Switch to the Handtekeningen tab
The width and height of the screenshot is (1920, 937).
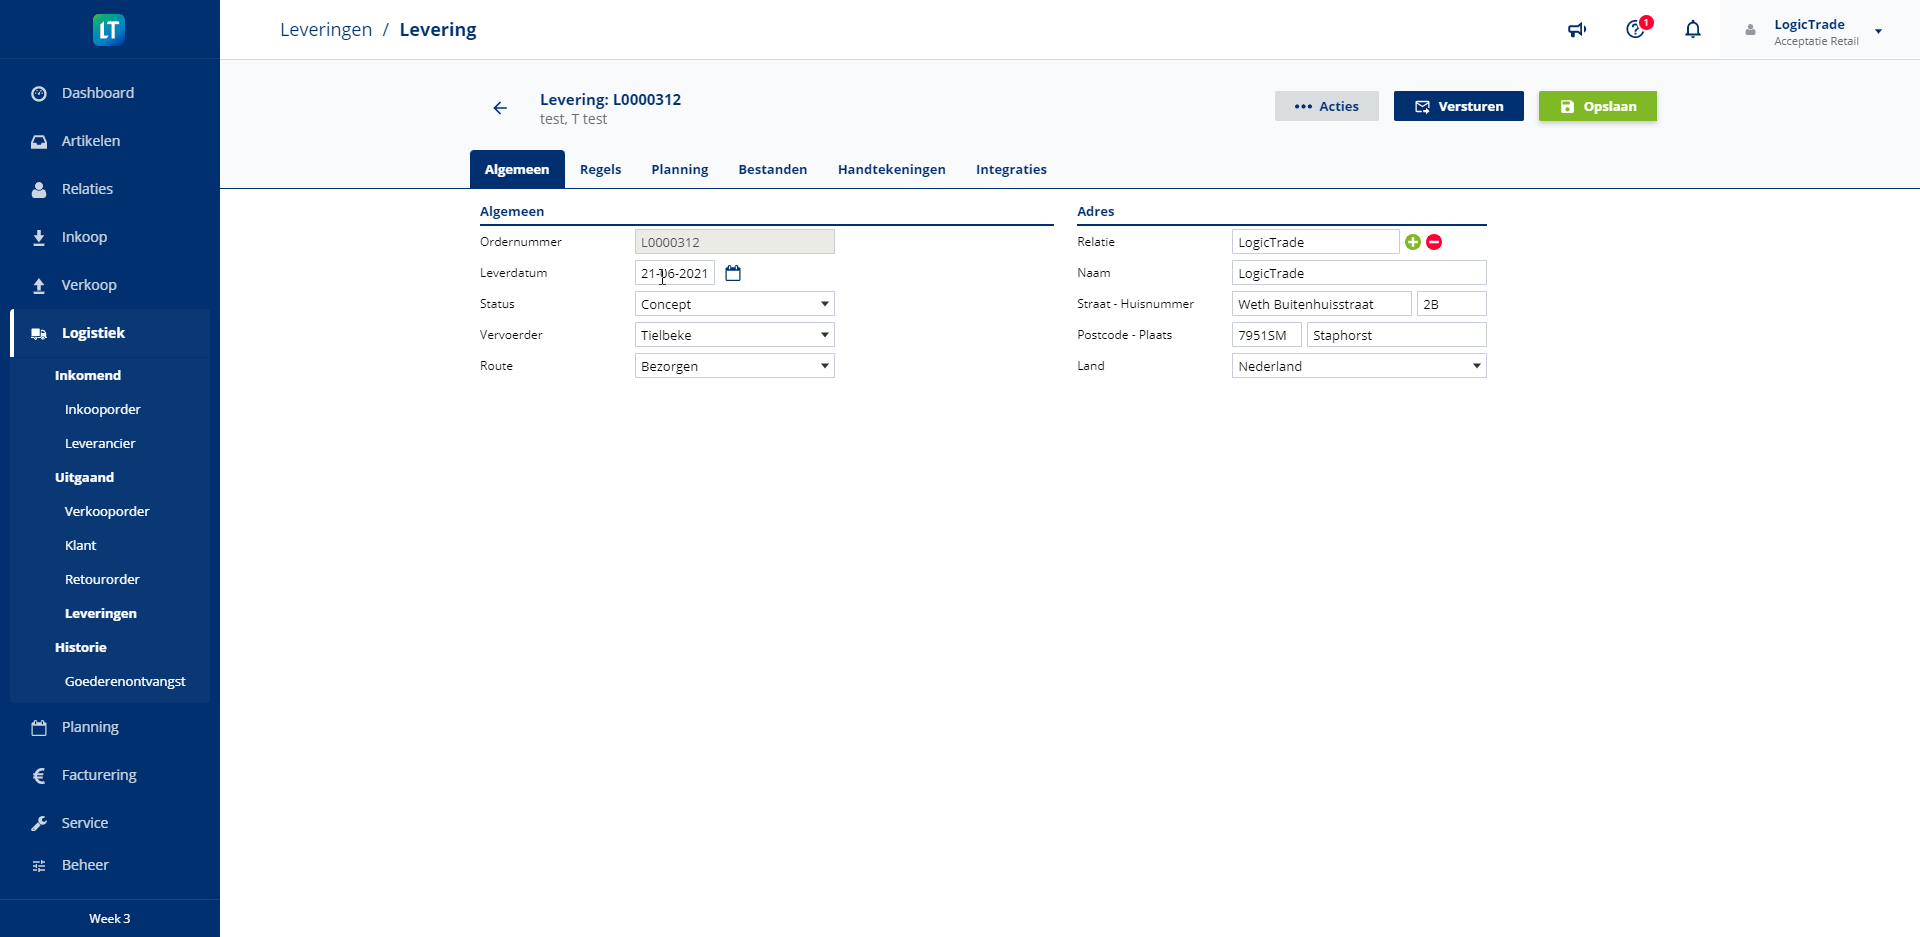point(891,170)
